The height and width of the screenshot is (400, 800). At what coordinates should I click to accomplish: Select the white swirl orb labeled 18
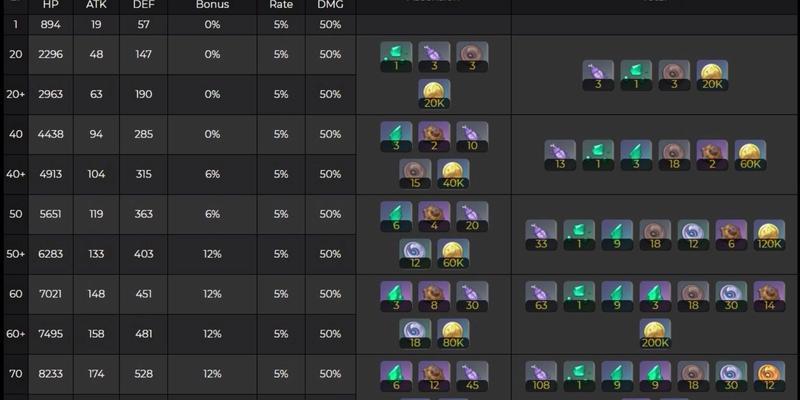pos(415,334)
